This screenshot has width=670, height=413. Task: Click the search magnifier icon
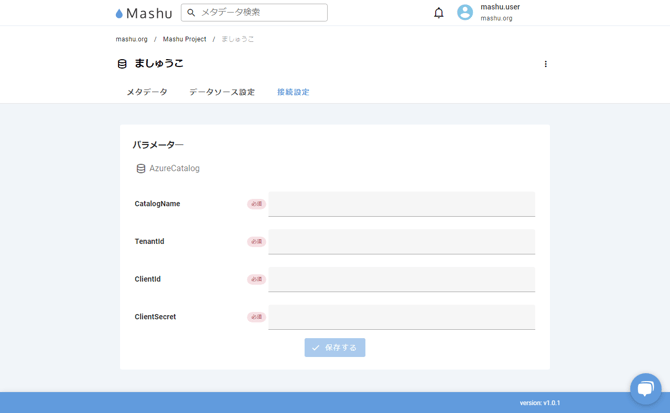coord(191,13)
